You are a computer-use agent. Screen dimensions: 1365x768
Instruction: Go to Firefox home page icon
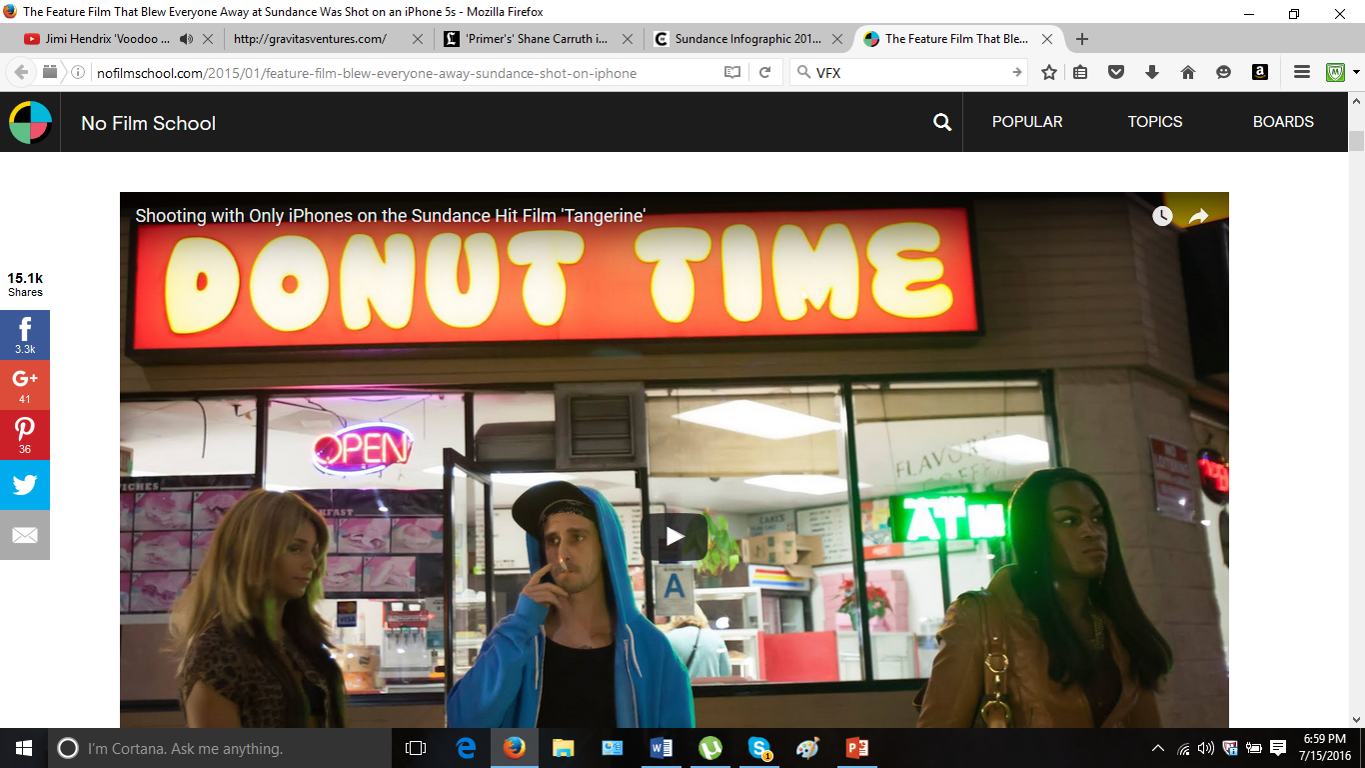[x=1188, y=72]
